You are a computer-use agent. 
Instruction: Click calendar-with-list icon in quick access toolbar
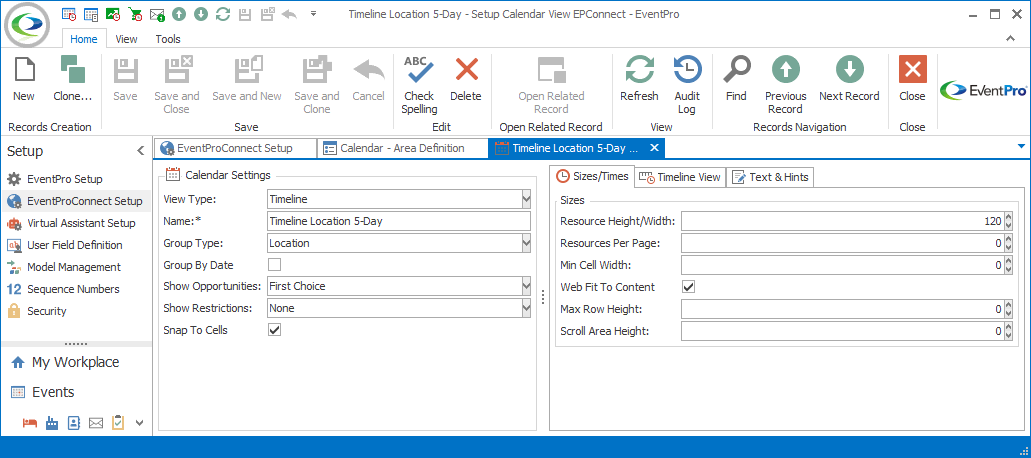91,14
